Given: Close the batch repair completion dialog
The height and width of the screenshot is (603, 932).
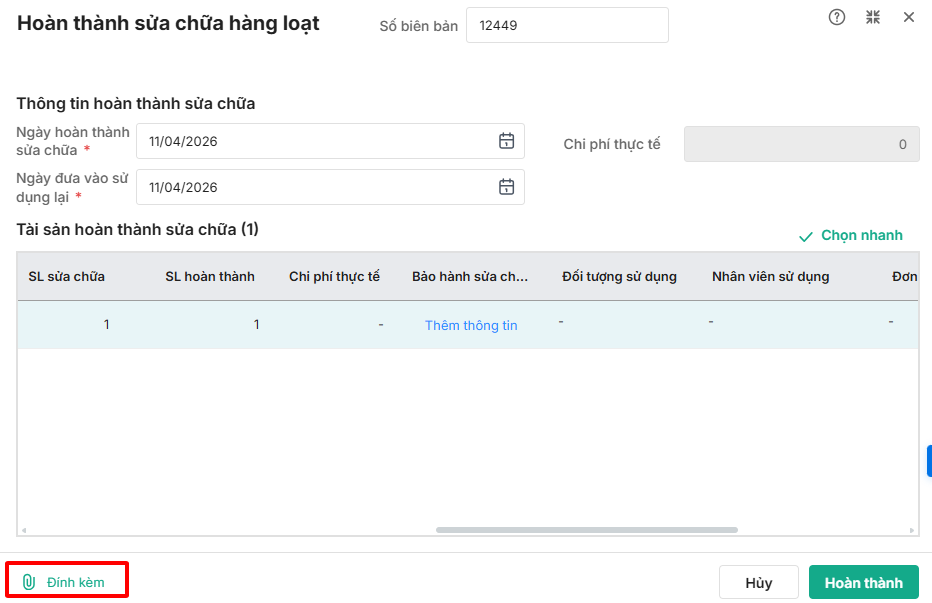Looking at the screenshot, I should click(909, 17).
